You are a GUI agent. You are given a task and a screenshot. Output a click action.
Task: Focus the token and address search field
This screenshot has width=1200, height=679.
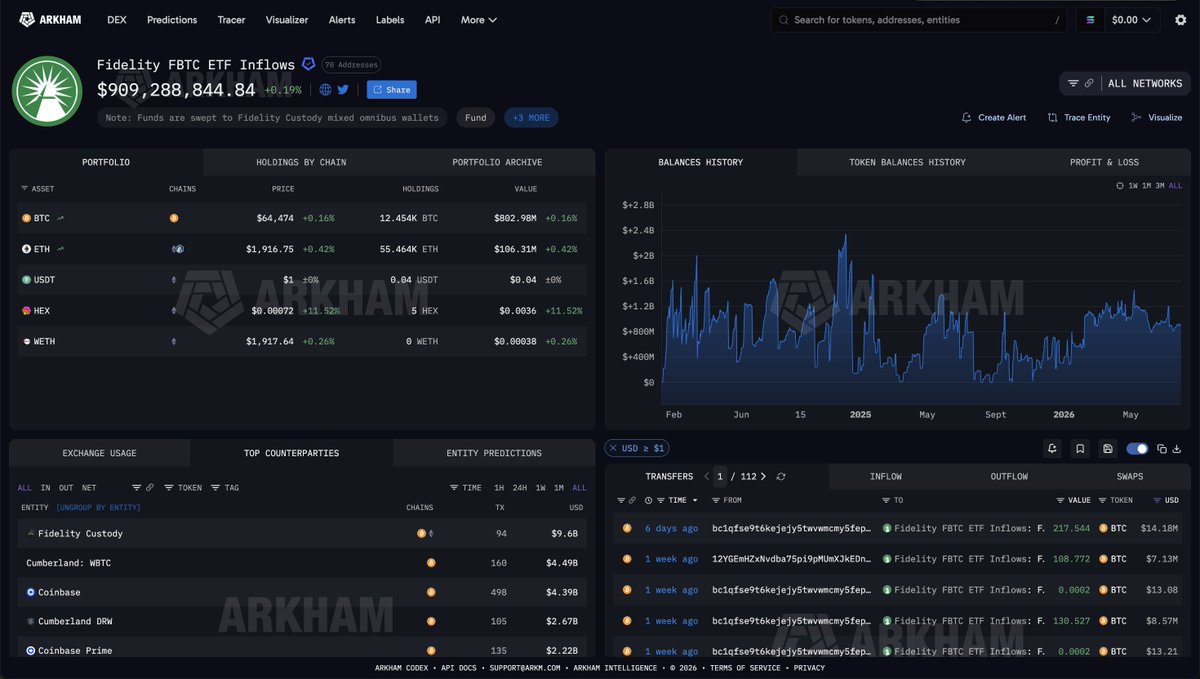(918, 20)
